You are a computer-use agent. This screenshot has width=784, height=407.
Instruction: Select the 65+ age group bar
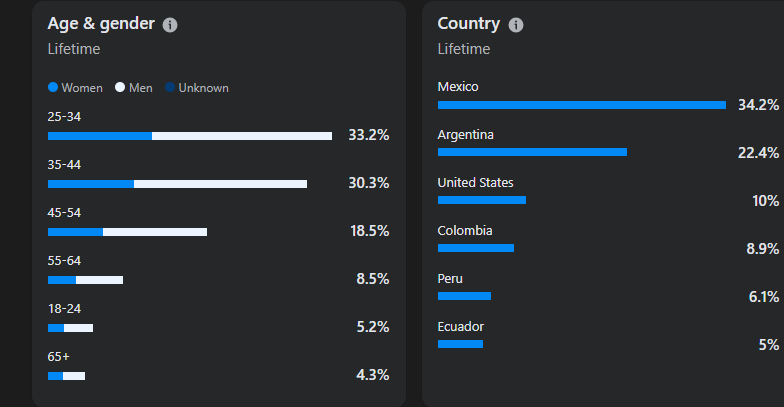(x=66, y=376)
